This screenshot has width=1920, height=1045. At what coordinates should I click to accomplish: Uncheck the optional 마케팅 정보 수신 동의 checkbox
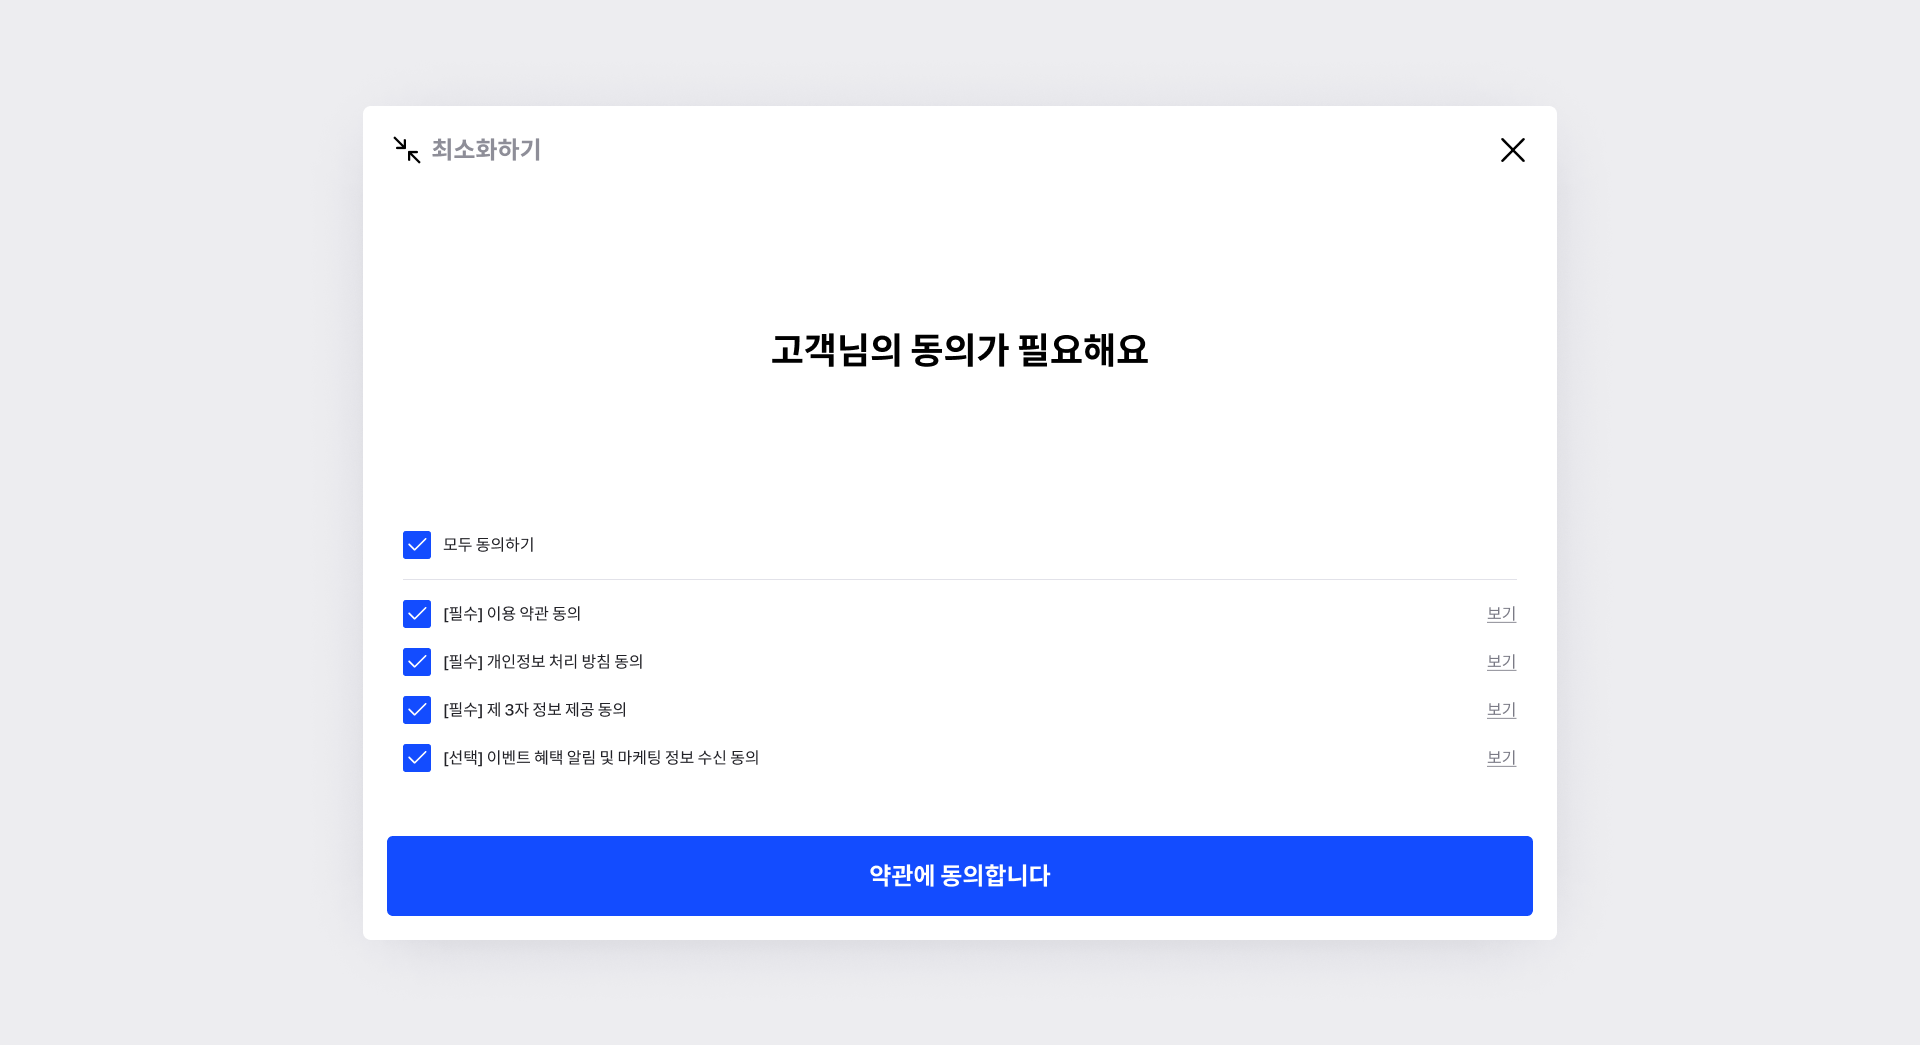[417, 758]
